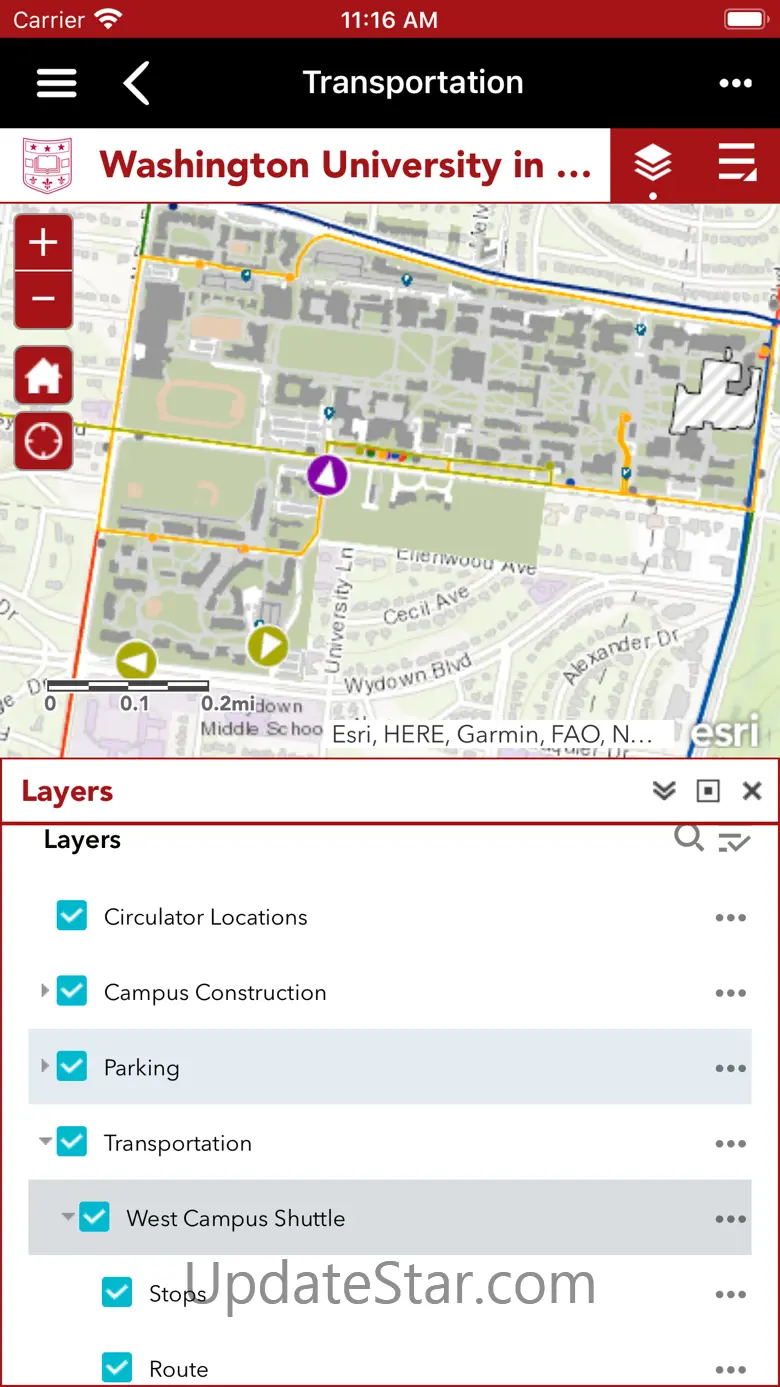Open options for West Campus Shuttle layer
The height and width of the screenshot is (1387, 780).
730,1219
